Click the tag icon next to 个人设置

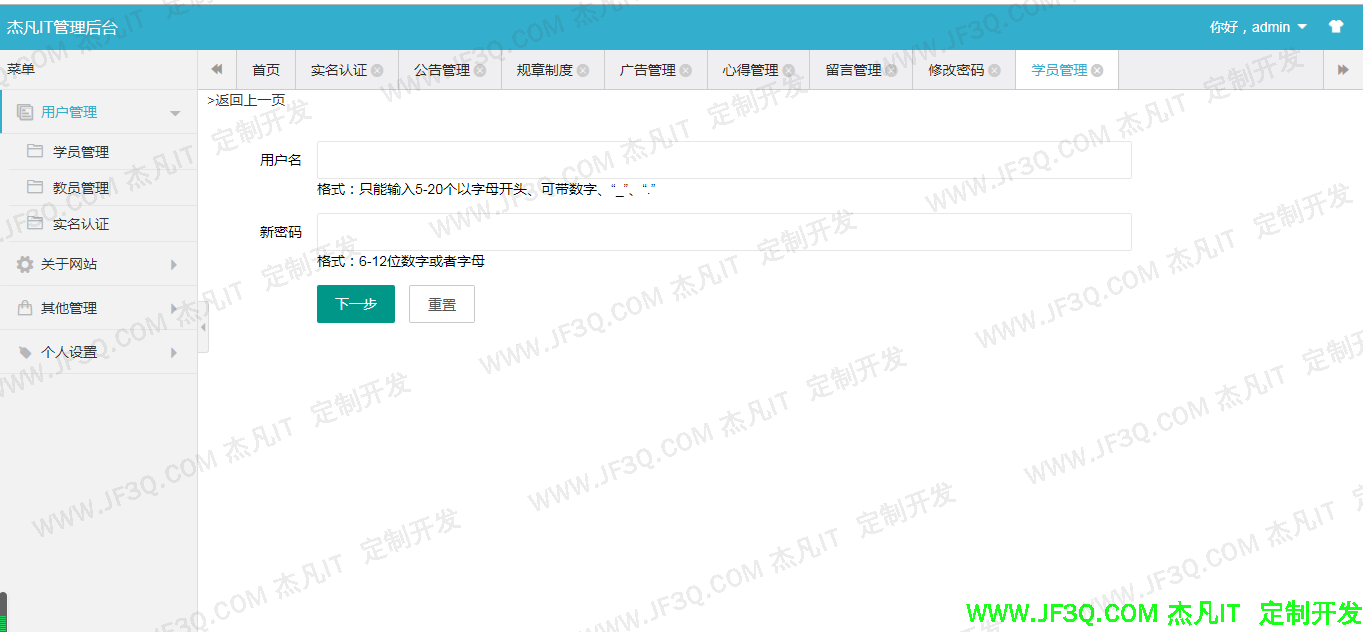23,352
